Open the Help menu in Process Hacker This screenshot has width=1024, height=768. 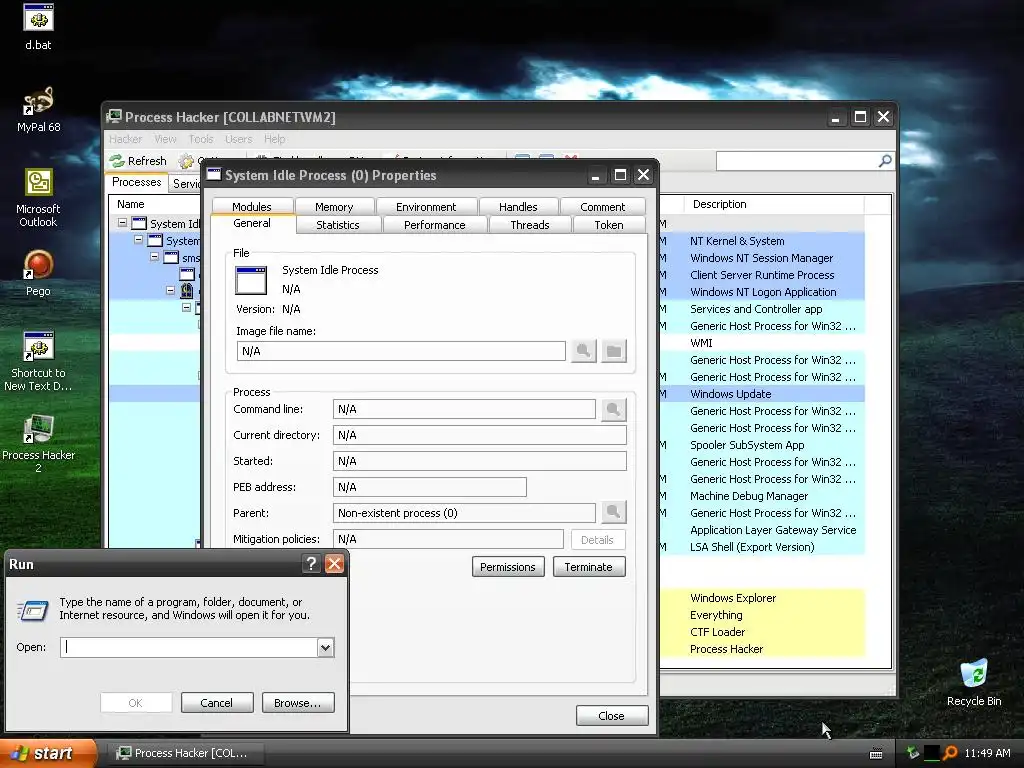[274, 139]
